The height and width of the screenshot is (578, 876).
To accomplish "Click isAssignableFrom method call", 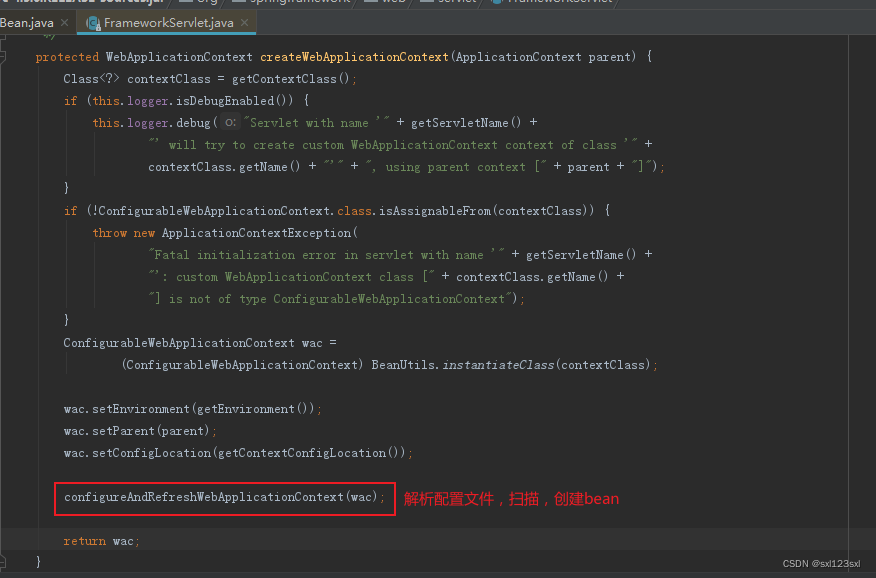I will click(435, 211).
